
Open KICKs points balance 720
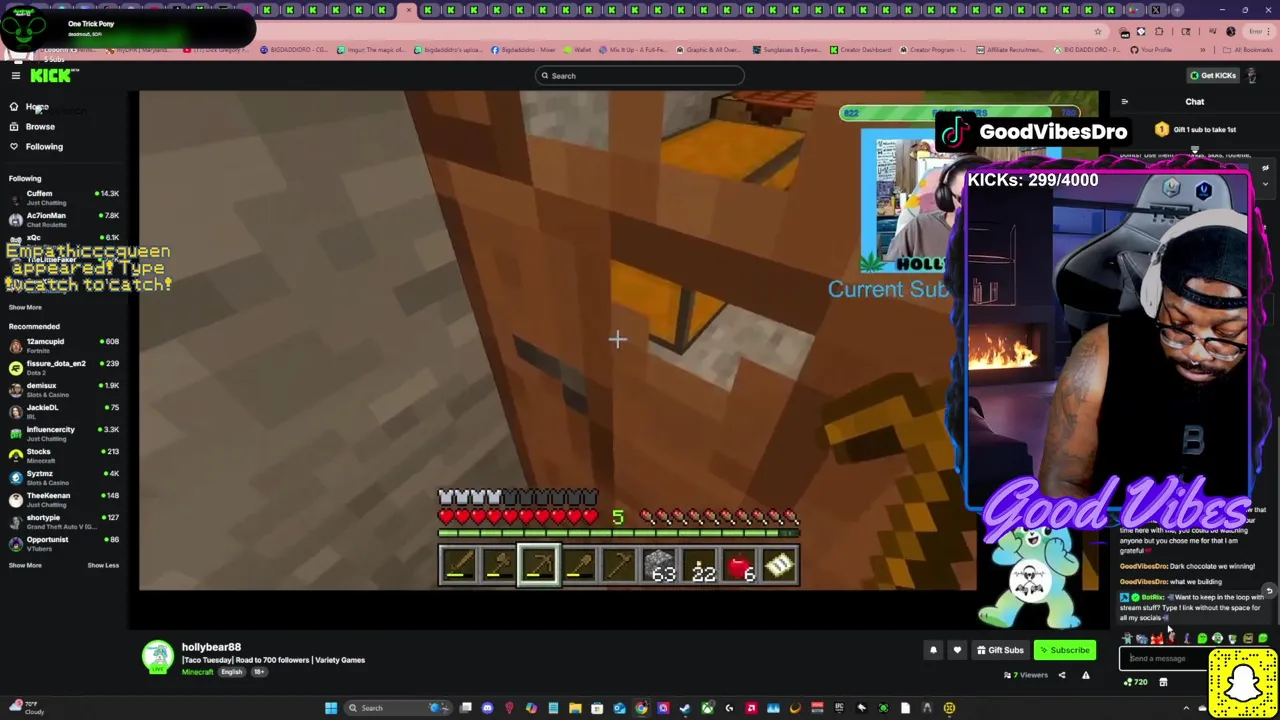point(1136,682)
